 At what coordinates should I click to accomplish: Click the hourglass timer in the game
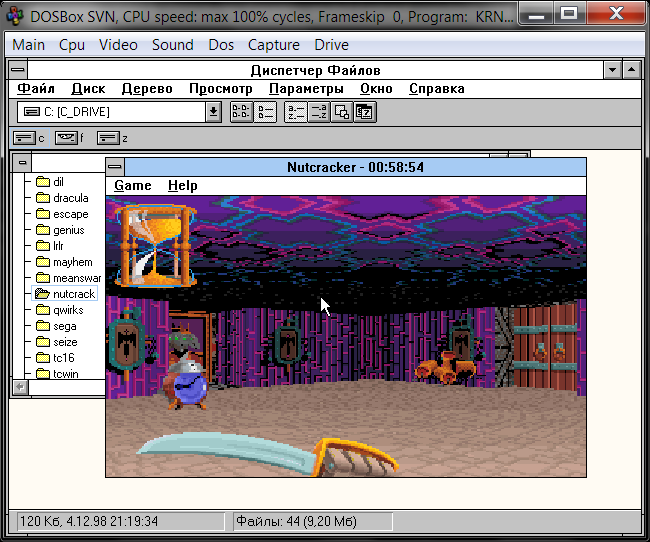pyautogui.click(x=155, y=245)
